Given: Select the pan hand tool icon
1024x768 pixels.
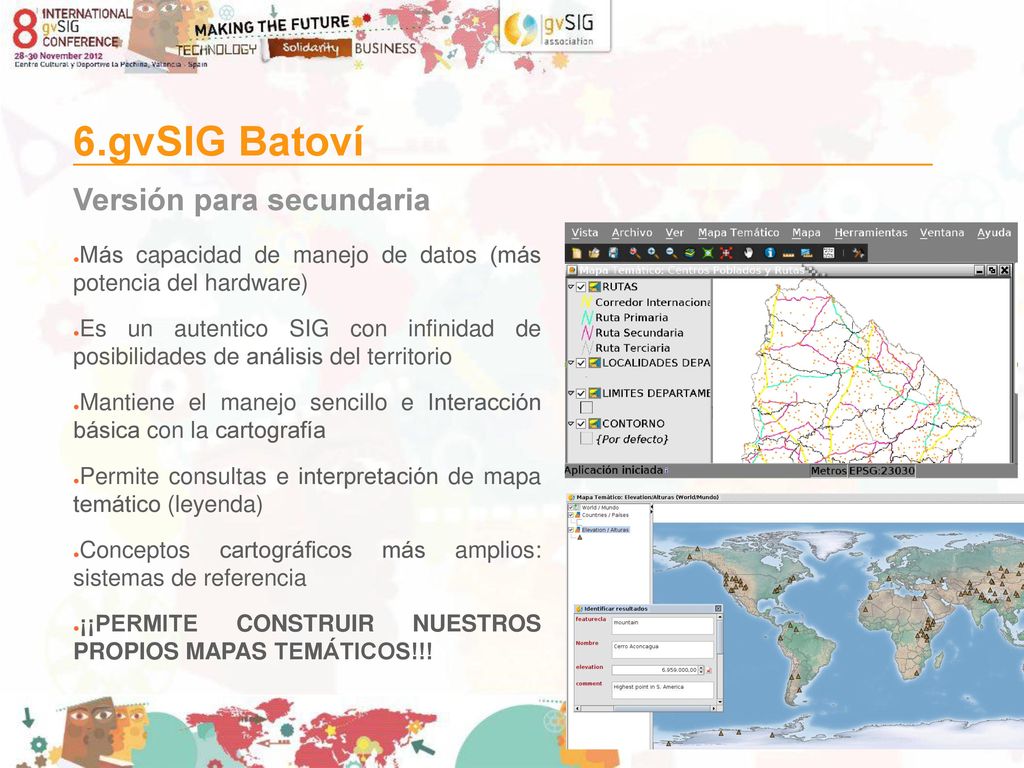Looking at the screenshot, I should point(748,253).
